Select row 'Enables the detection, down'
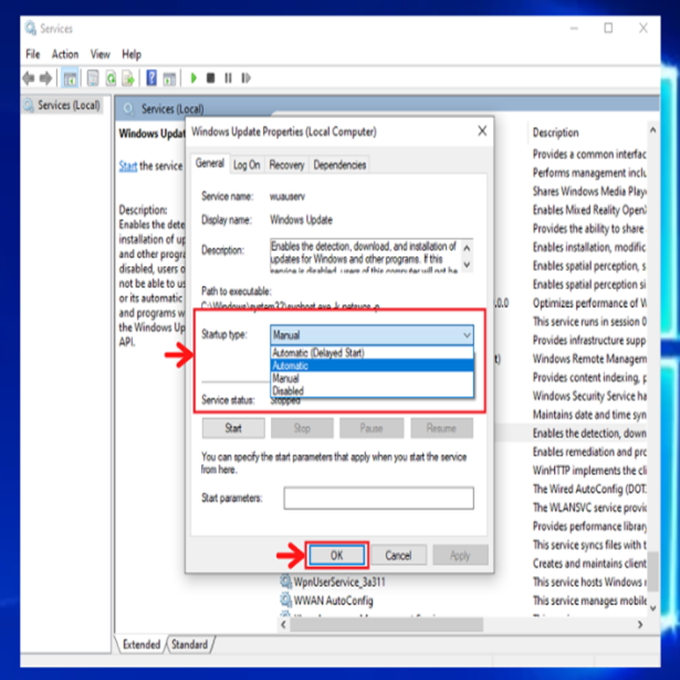The width and height of the screenshot is (680, 680). coord(589,433)
